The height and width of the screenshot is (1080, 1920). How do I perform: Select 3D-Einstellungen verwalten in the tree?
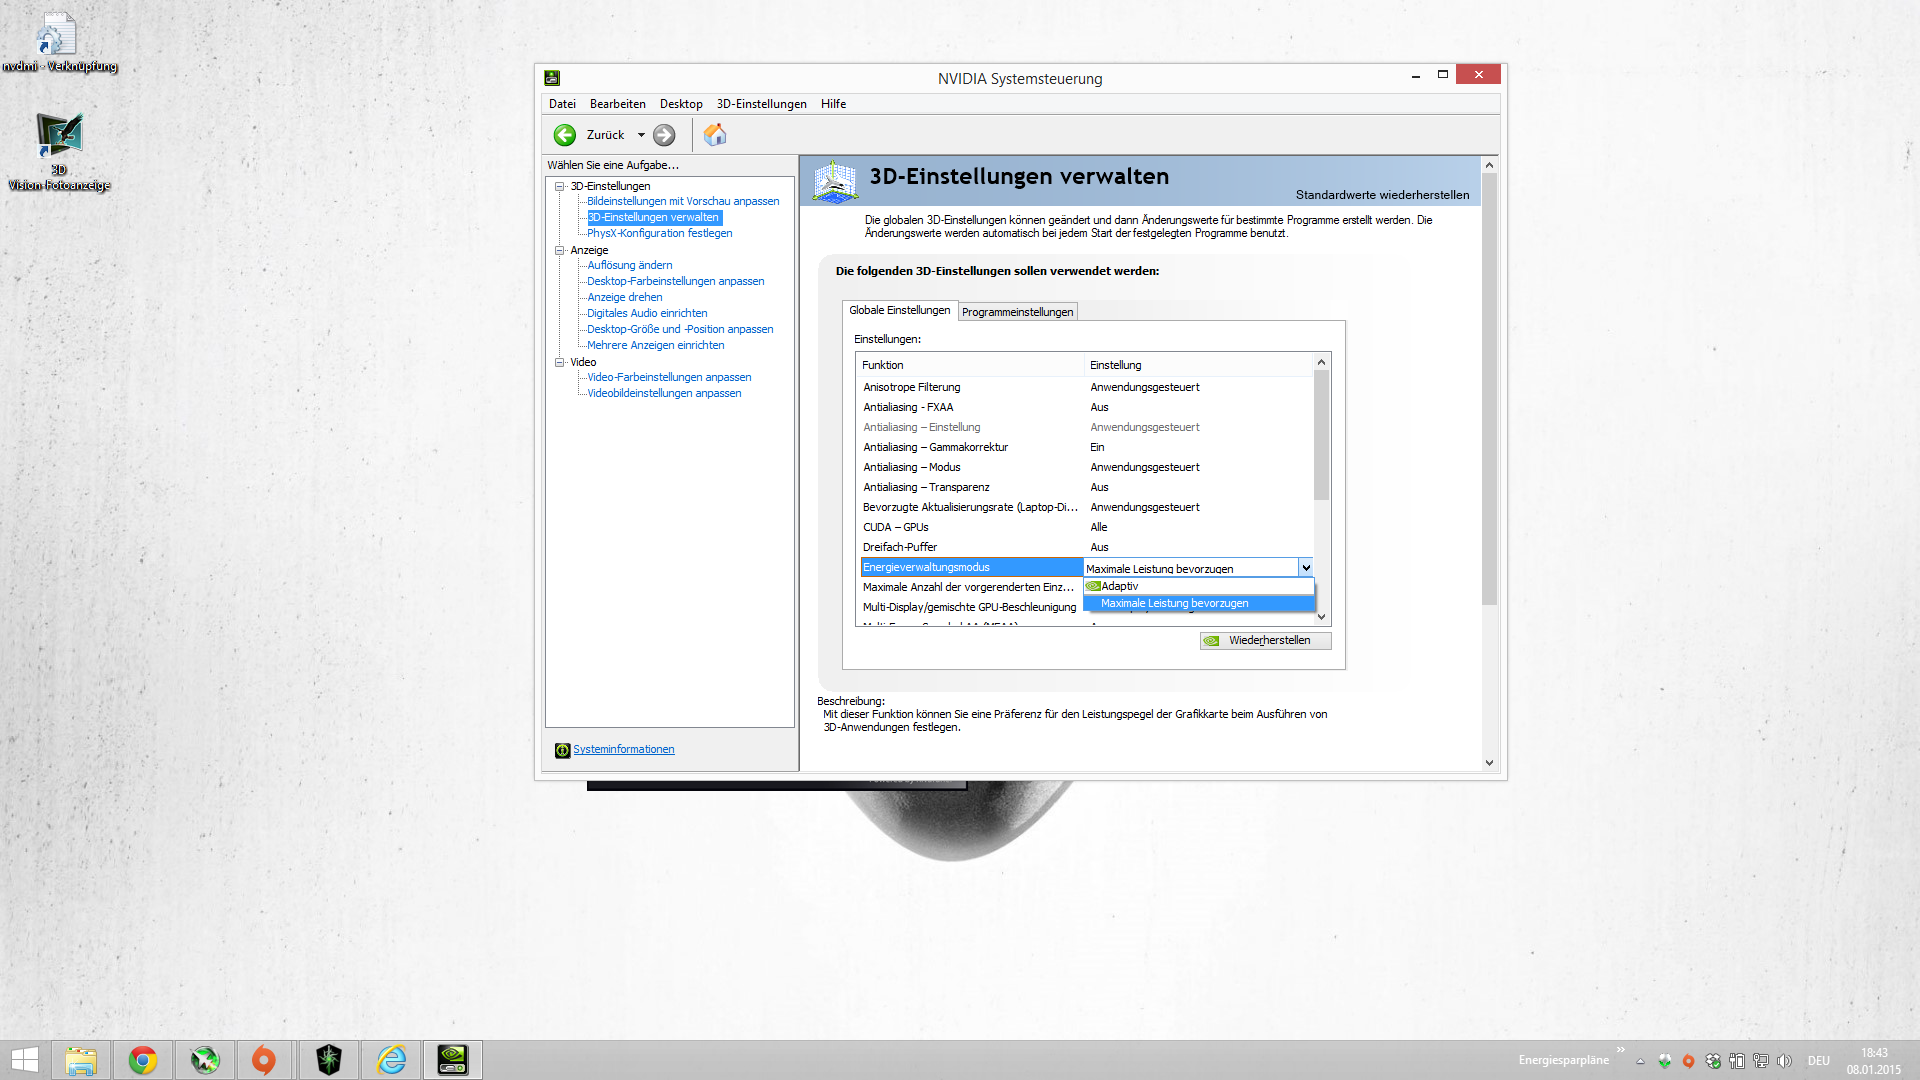653,217
